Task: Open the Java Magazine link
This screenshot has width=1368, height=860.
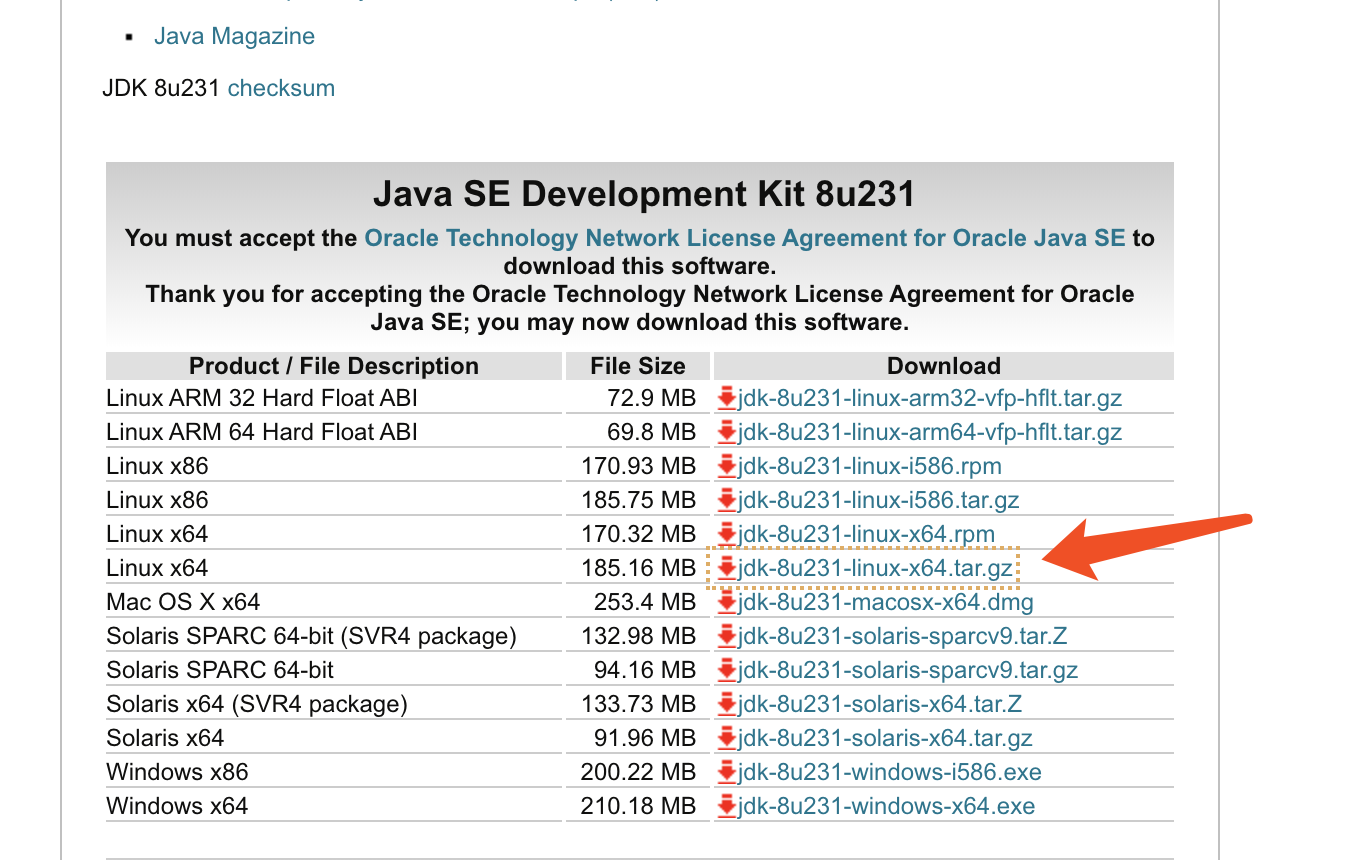Action: [234, 36]
